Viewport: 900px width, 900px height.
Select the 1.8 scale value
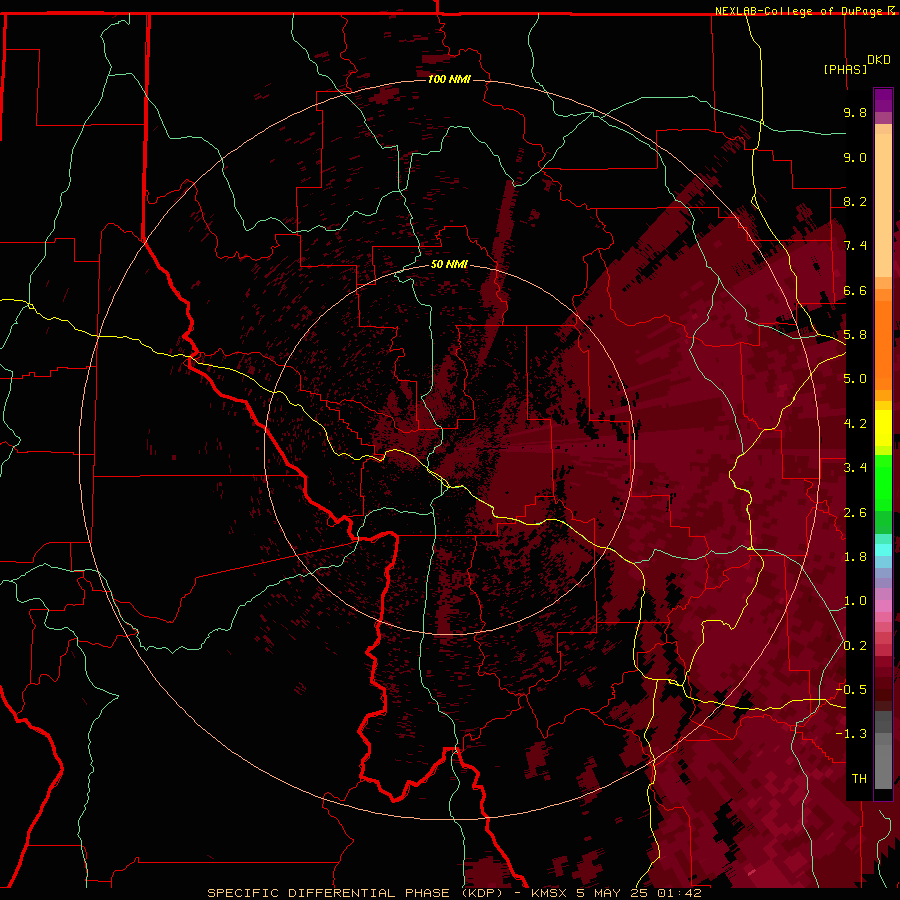point(855,557)
